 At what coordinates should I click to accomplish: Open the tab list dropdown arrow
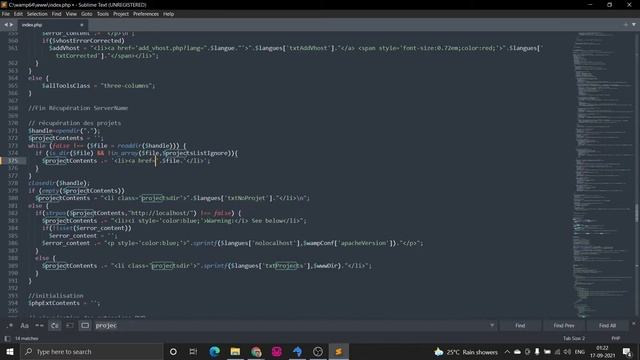(634, 24)
